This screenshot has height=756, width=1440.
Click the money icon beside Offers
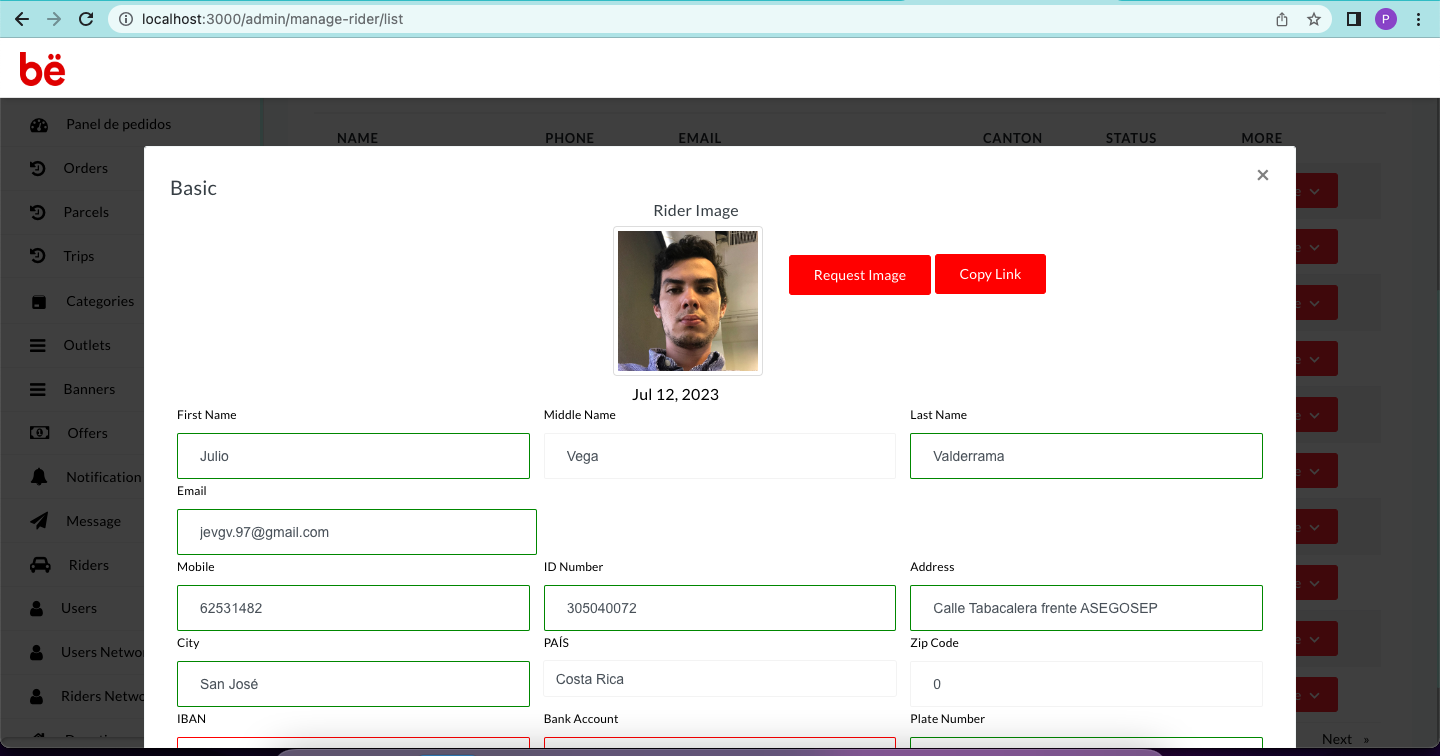click(x=39, y=433)
